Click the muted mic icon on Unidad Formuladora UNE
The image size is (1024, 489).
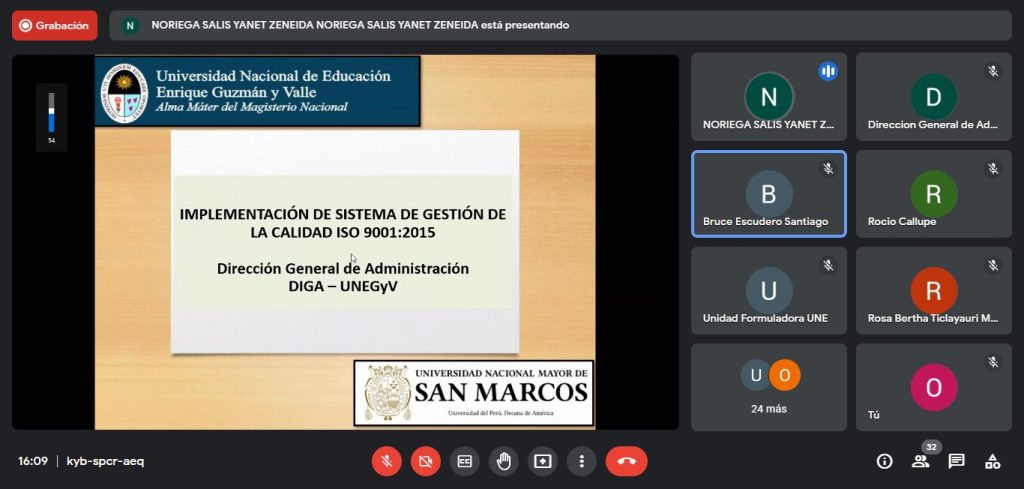828,266
